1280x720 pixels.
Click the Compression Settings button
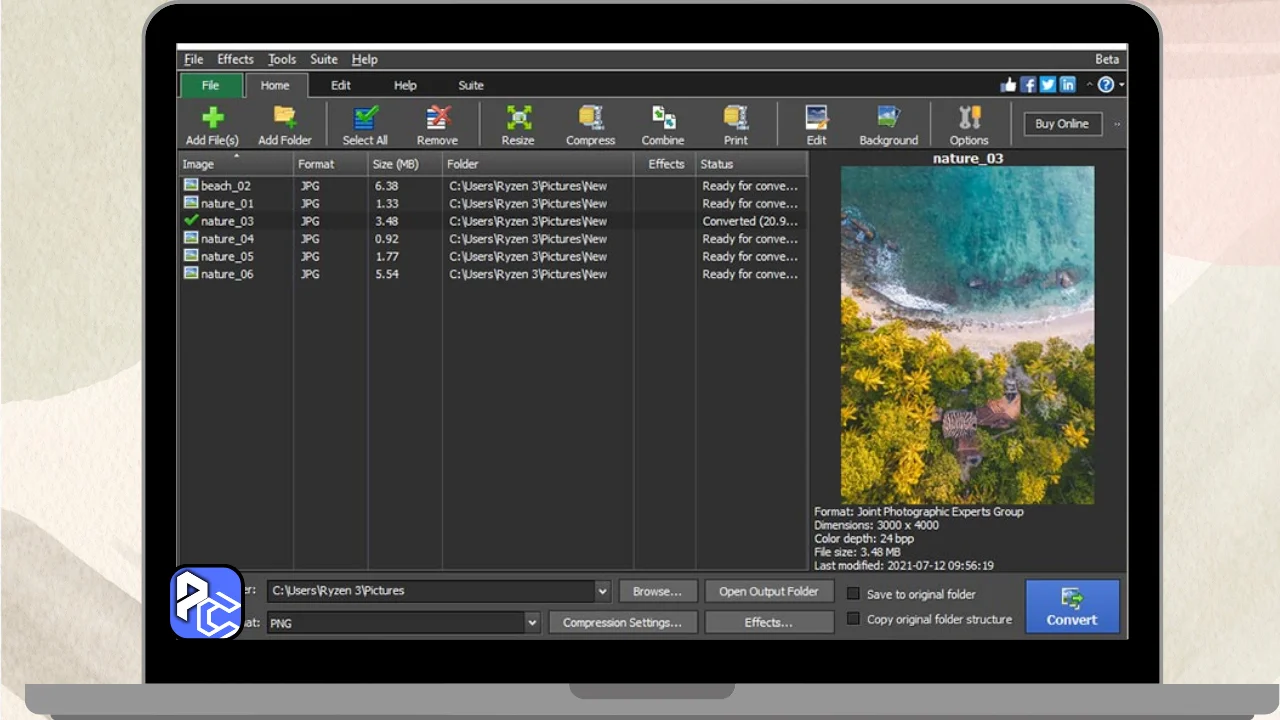(x=622, y=623)
